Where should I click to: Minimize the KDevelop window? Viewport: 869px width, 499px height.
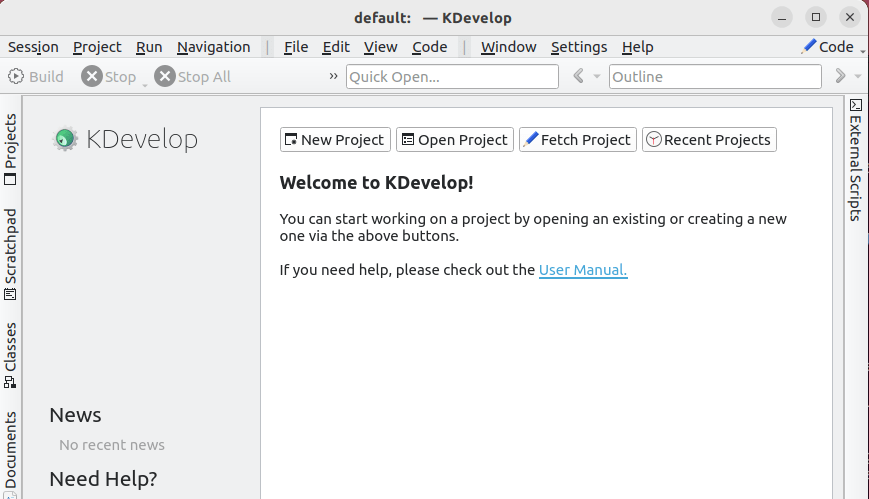pos(782,18)
